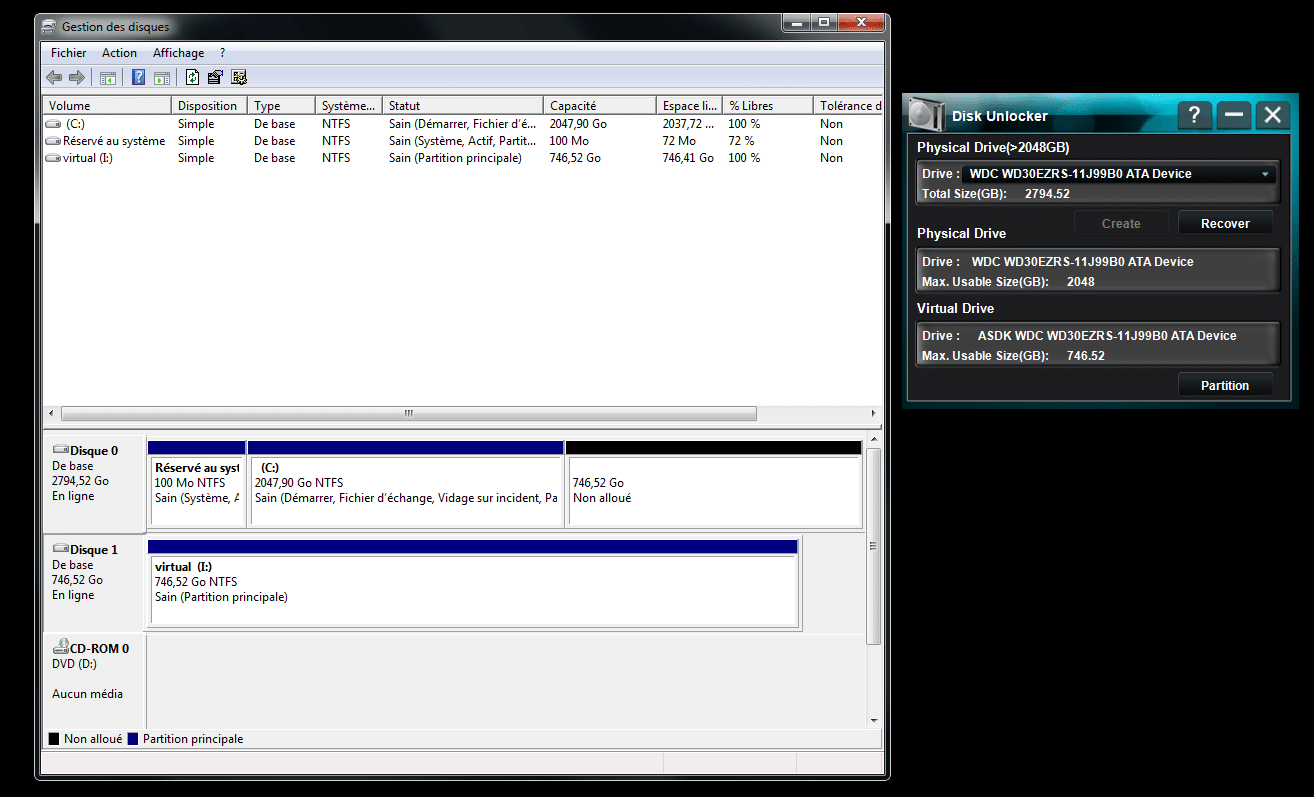Sort by the Statut column header
The image size is (1314, 797).
coord(464,105)
